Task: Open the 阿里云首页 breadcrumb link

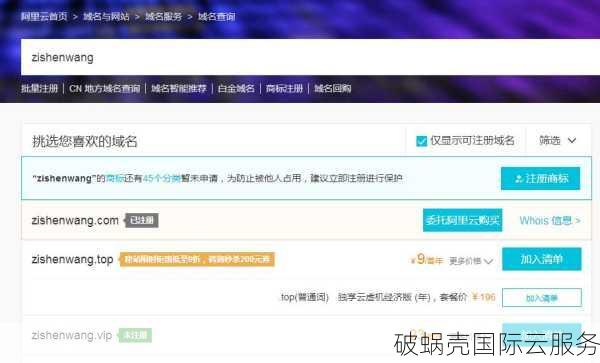Action: point(44,16)
